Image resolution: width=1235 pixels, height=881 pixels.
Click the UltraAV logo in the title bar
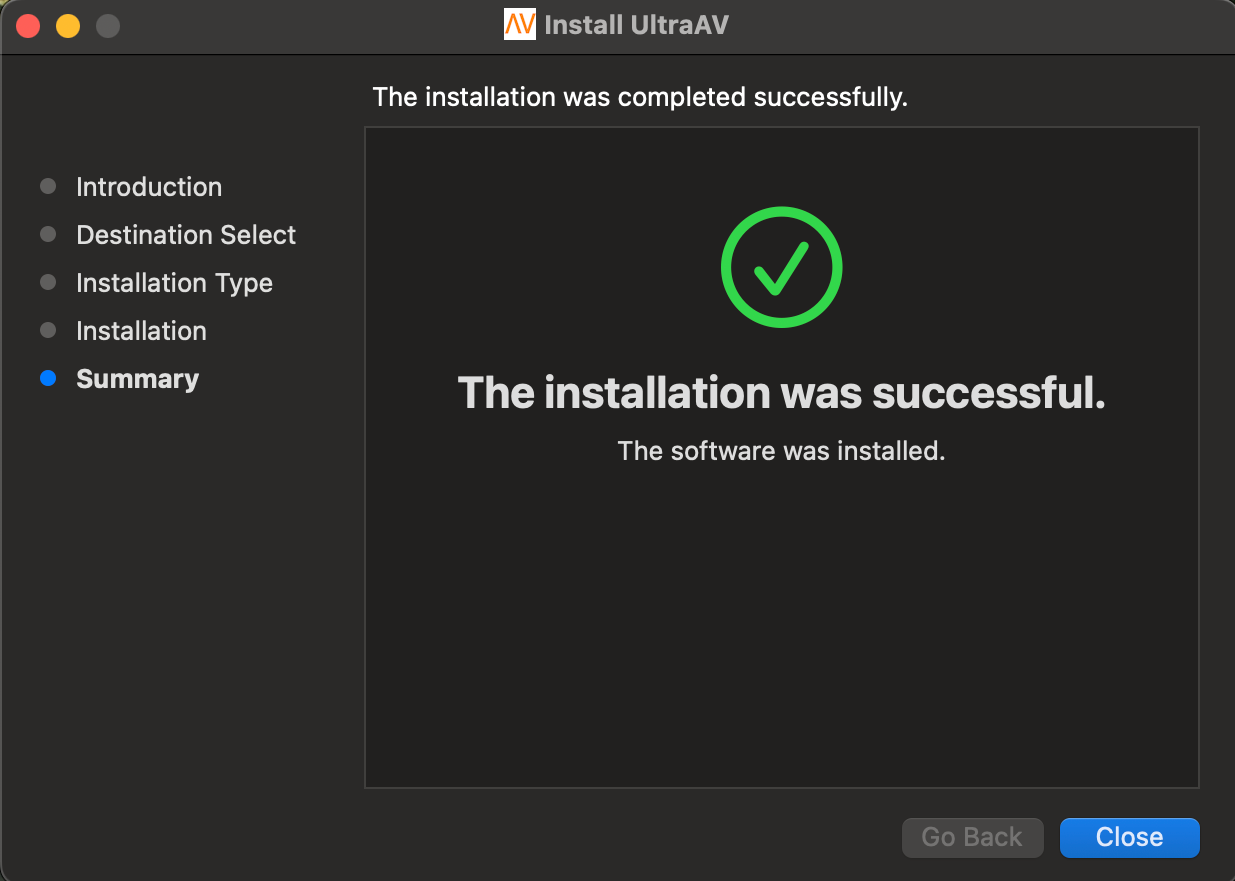(x=520, y=24)
